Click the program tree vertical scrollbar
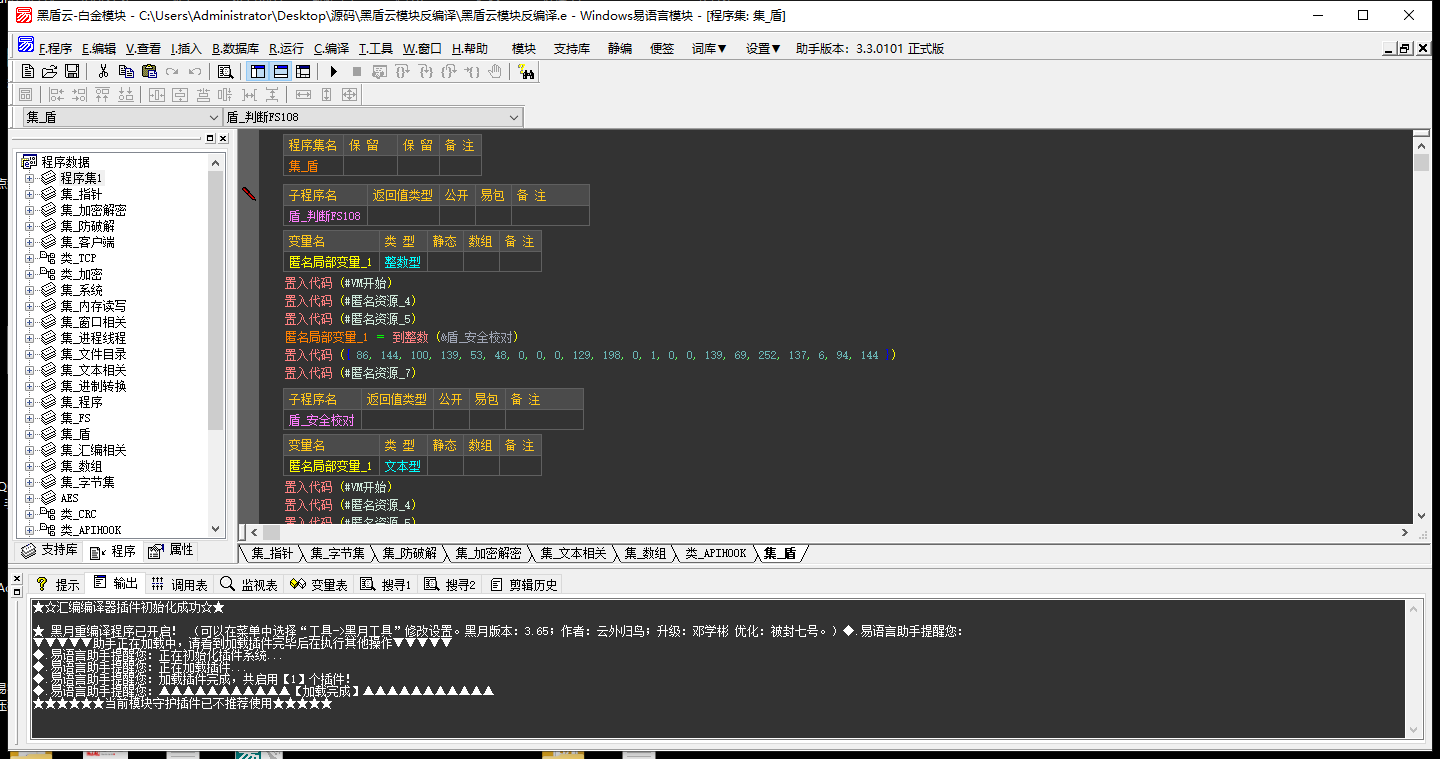The image size is (1440, 759). tap(216, 345)
